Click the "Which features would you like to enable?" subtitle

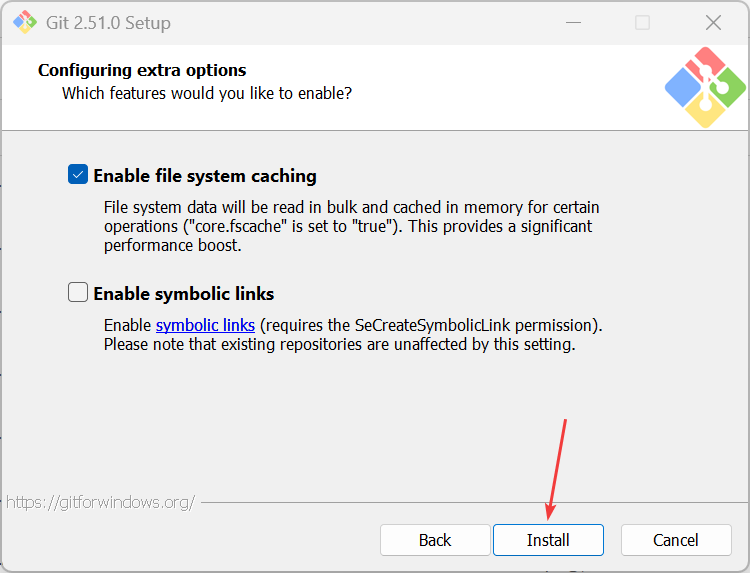pos(207,93)
